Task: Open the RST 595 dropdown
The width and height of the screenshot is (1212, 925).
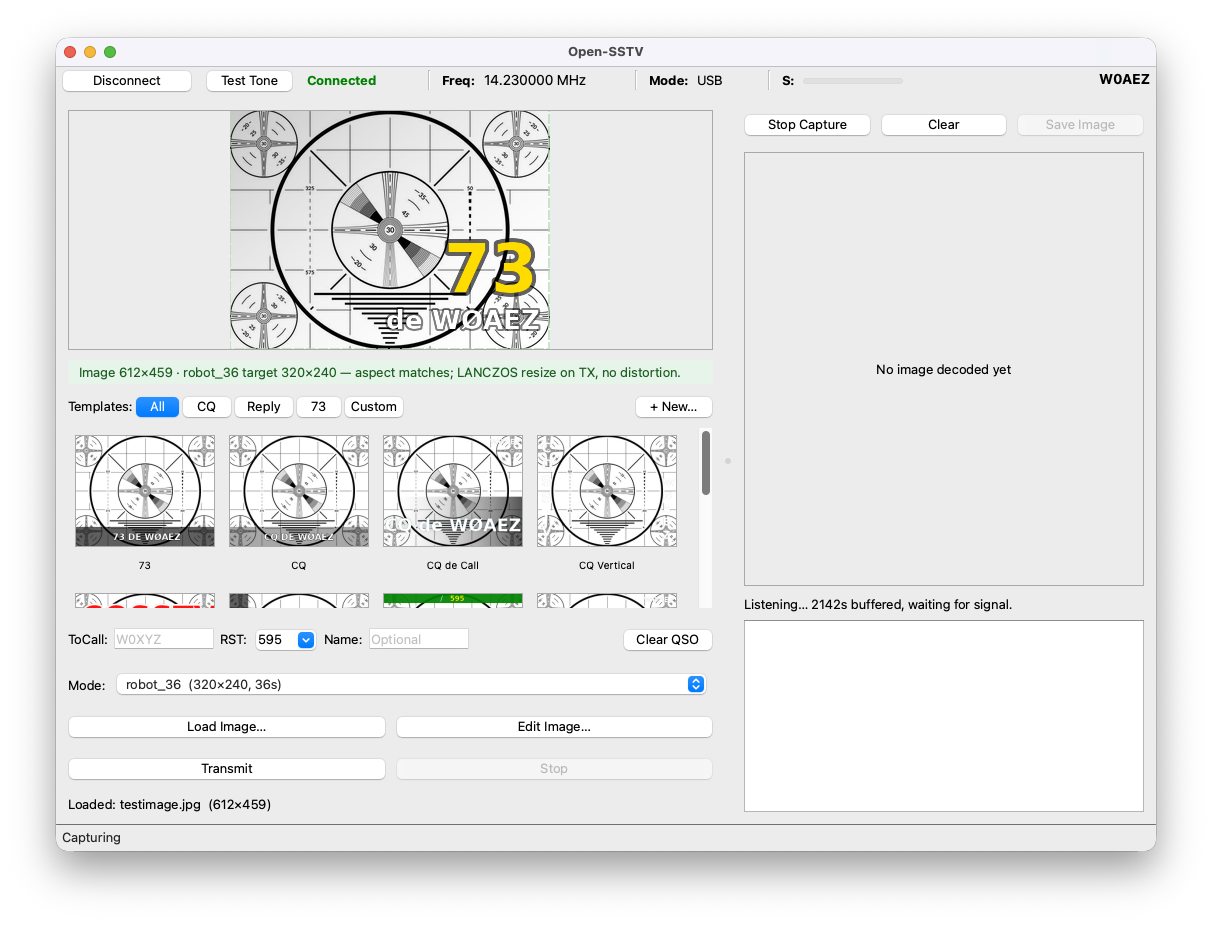Action: [286, 640]
